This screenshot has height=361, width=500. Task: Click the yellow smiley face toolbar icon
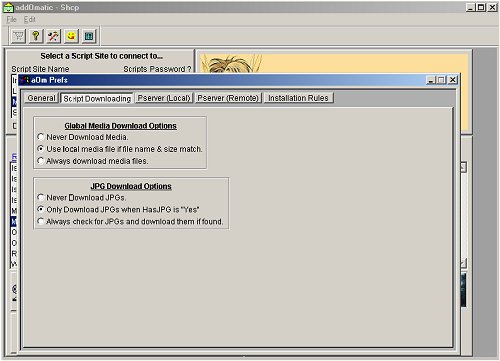71,36
